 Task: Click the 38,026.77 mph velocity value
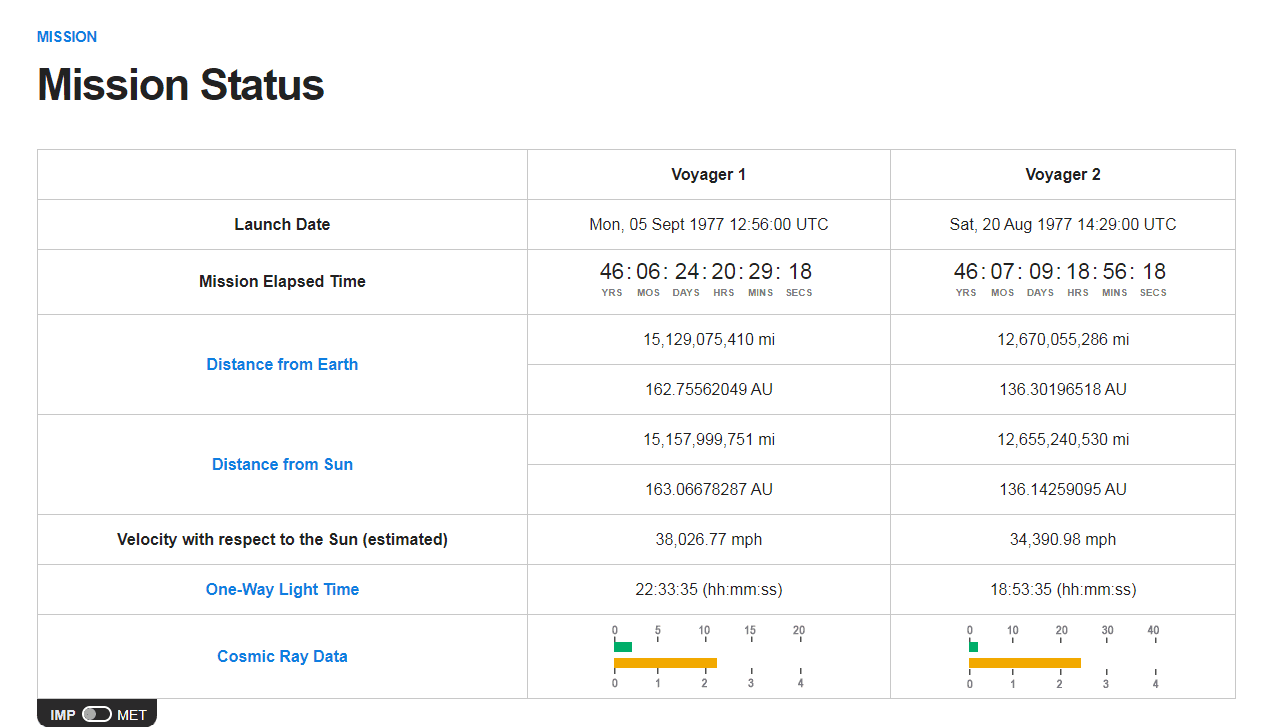708,539
